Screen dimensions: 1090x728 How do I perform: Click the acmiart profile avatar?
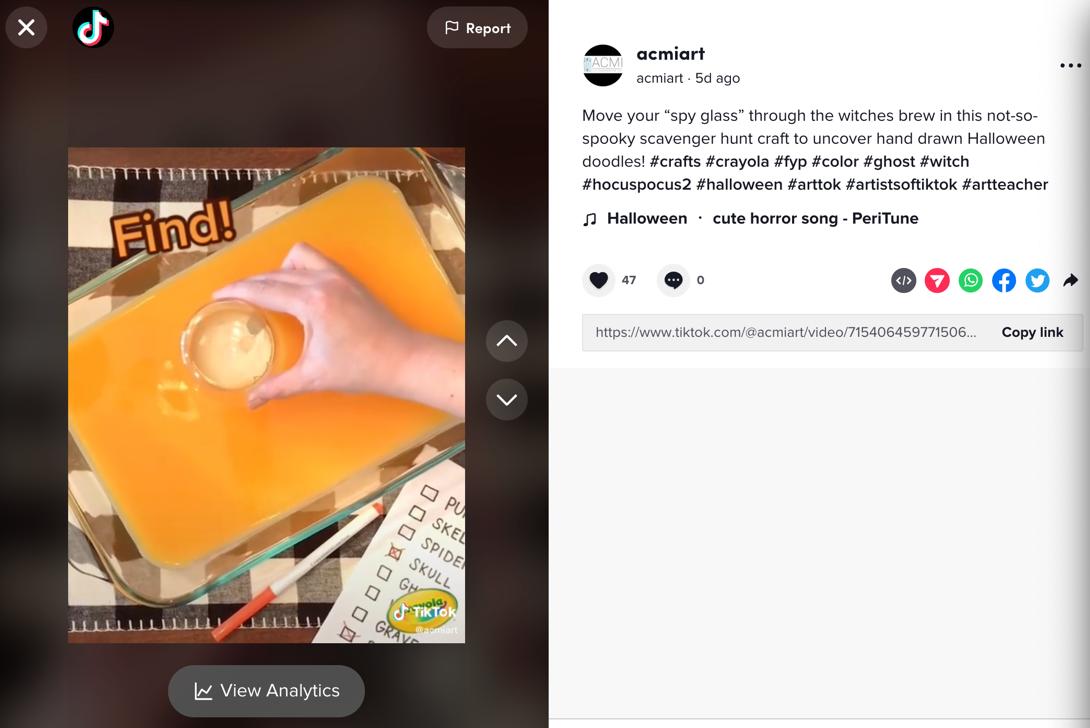point(603,65)
